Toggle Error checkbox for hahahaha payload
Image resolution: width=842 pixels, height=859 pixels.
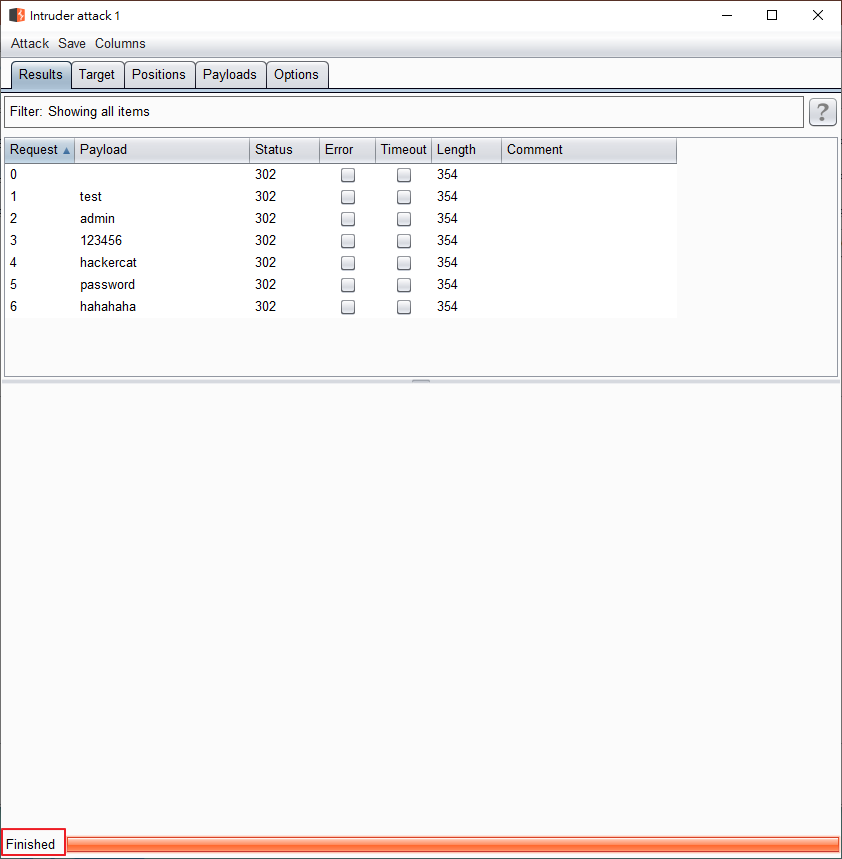coord(348,307)
